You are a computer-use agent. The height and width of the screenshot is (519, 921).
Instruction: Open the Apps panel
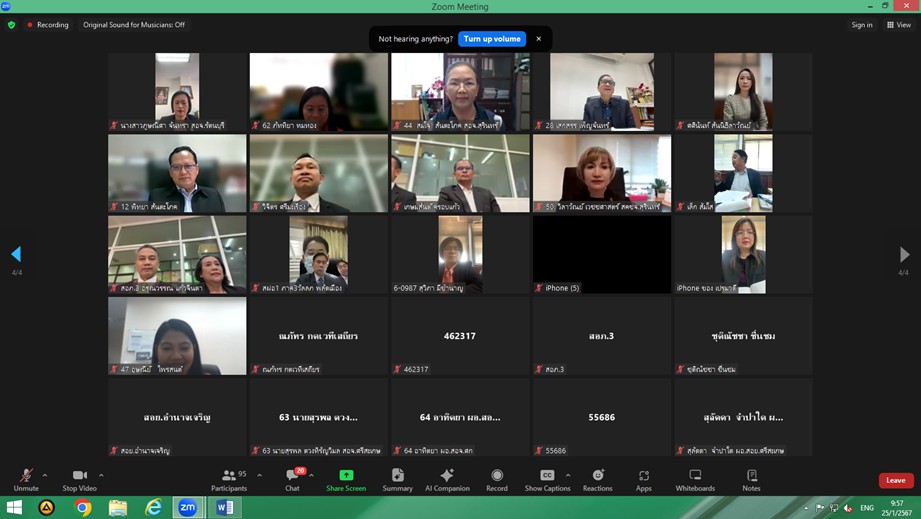click(x=644, y=479)
